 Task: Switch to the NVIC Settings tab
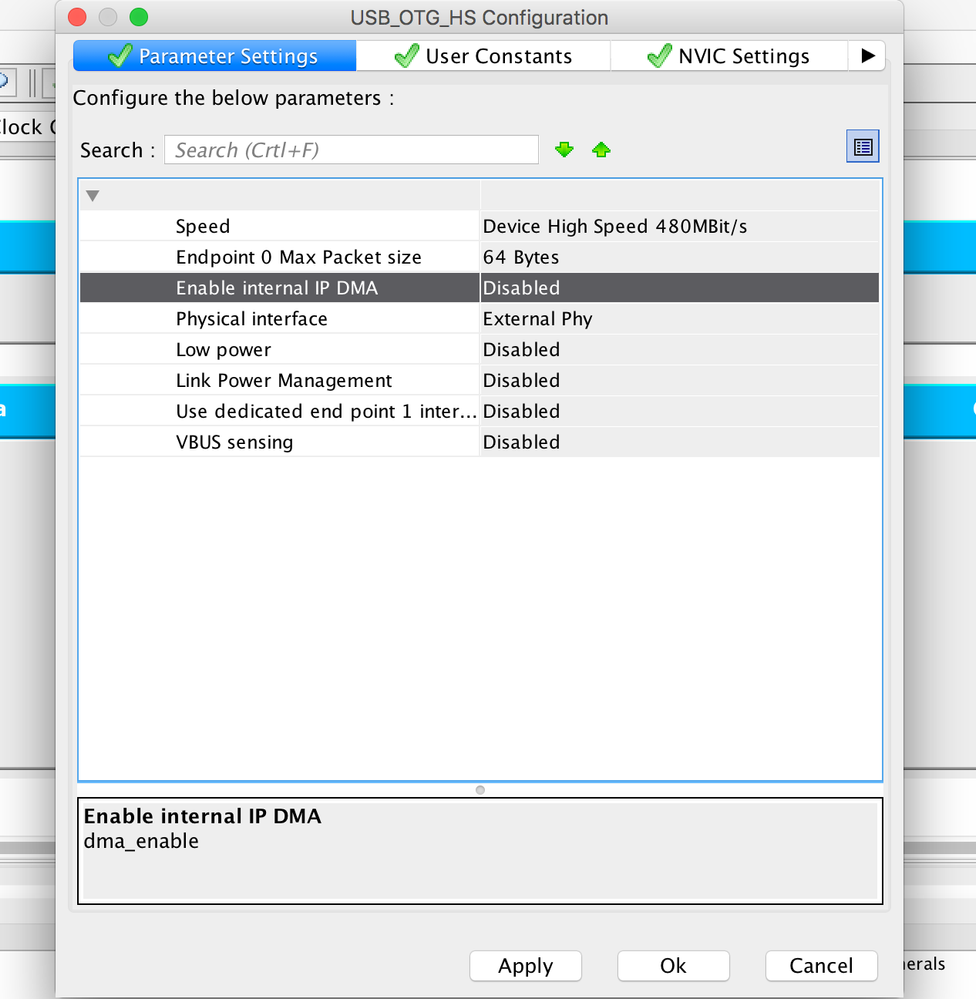point(729,56)
